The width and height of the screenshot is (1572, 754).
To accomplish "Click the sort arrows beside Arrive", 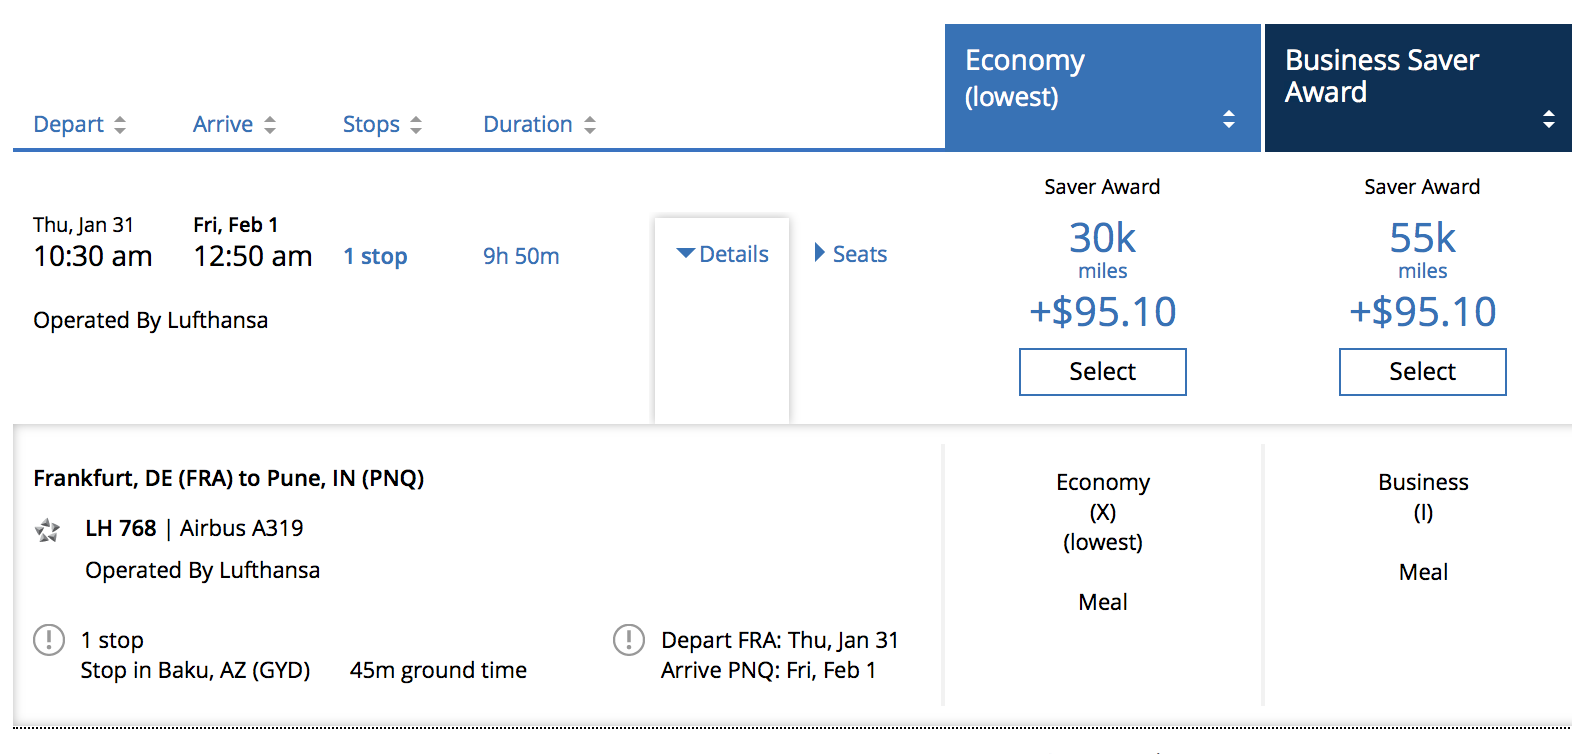I will point(270,125).
